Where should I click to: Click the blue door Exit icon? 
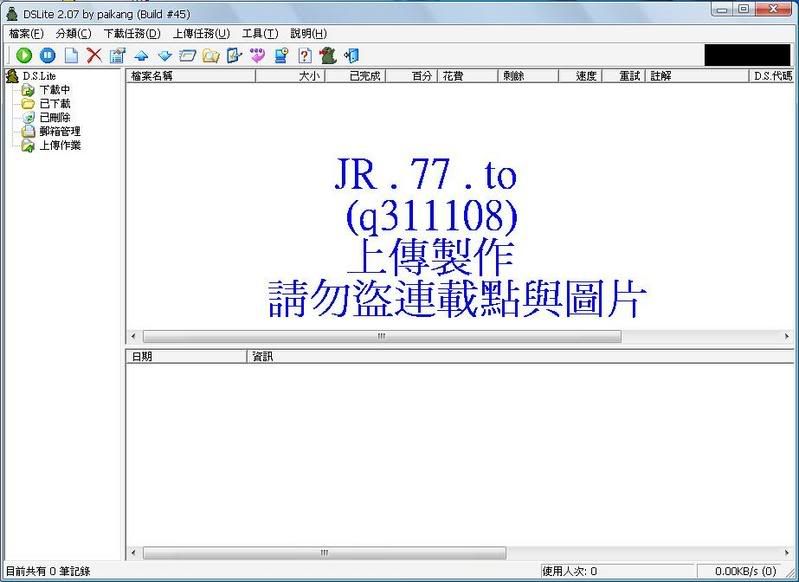[352, 55]
